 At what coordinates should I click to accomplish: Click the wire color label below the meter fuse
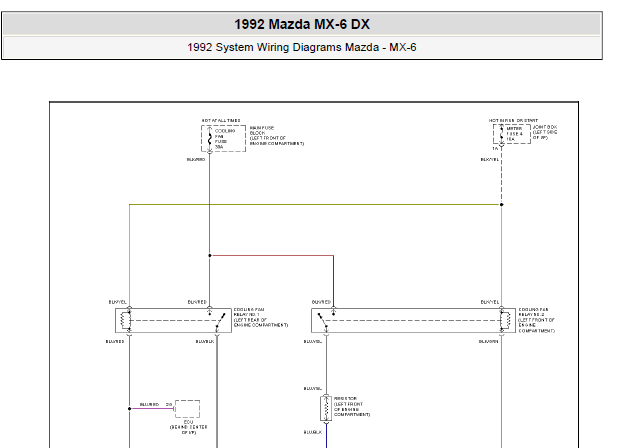click(490, 160)
